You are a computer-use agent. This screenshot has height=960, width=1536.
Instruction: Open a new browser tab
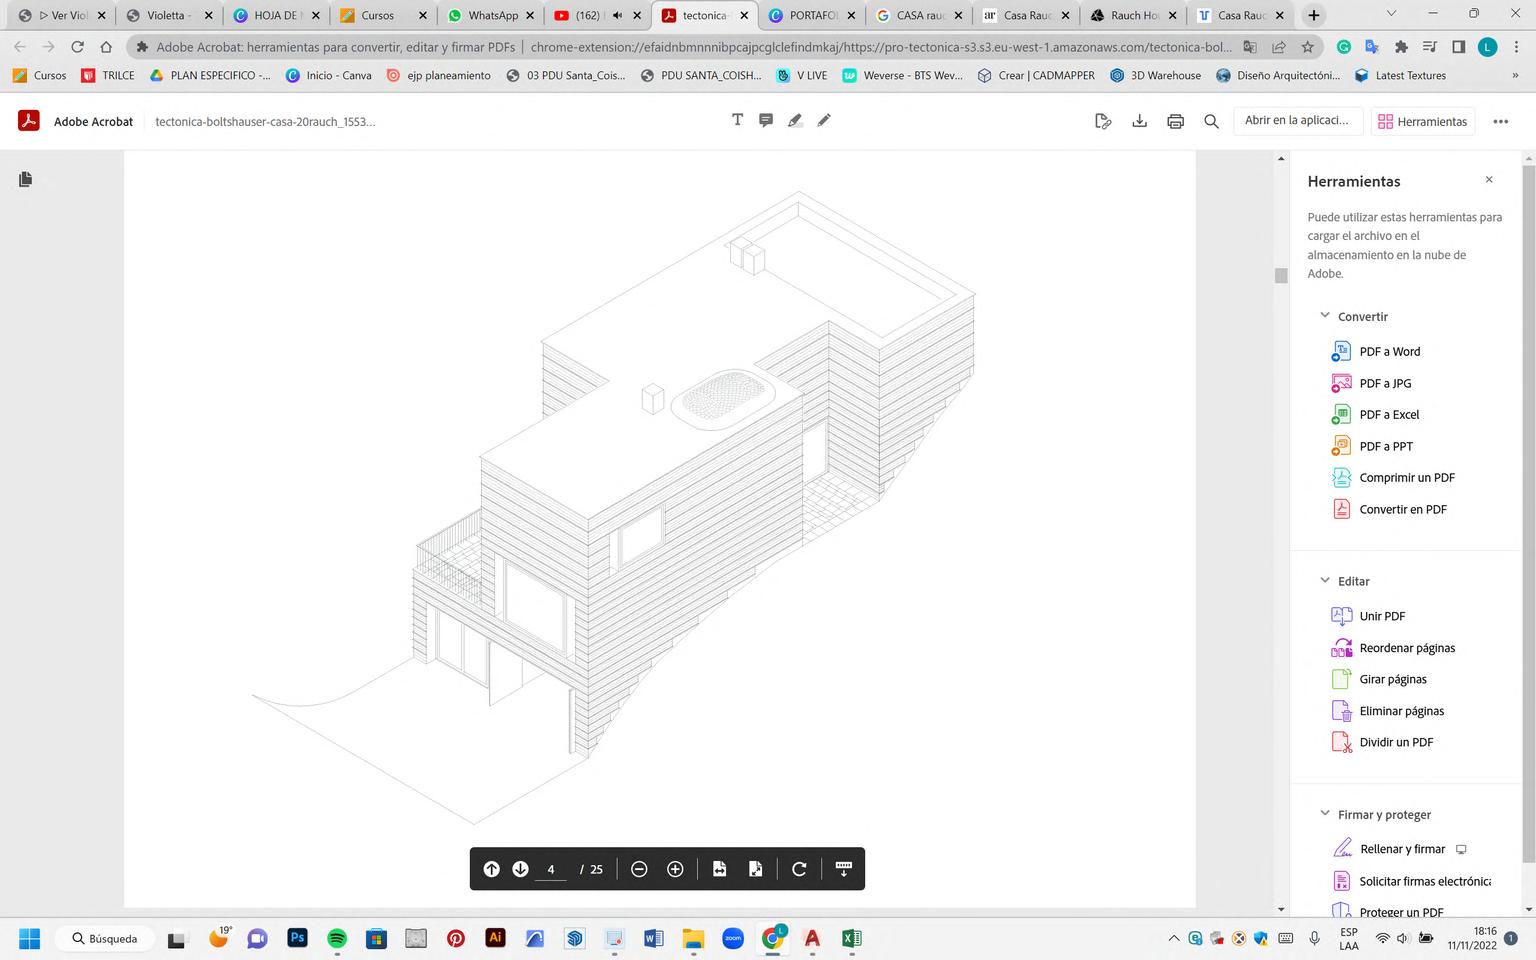1314,15
